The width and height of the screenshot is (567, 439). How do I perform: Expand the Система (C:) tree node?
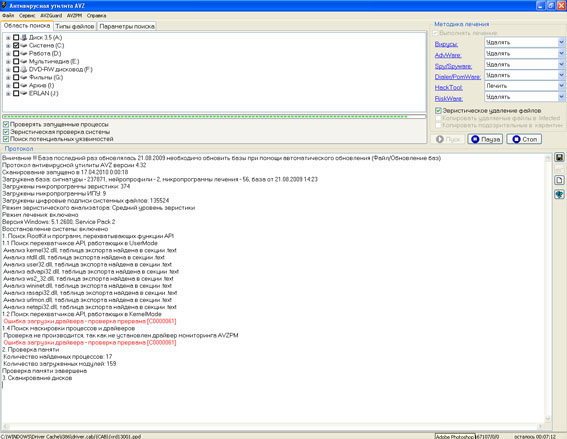[x=8, y=46]
